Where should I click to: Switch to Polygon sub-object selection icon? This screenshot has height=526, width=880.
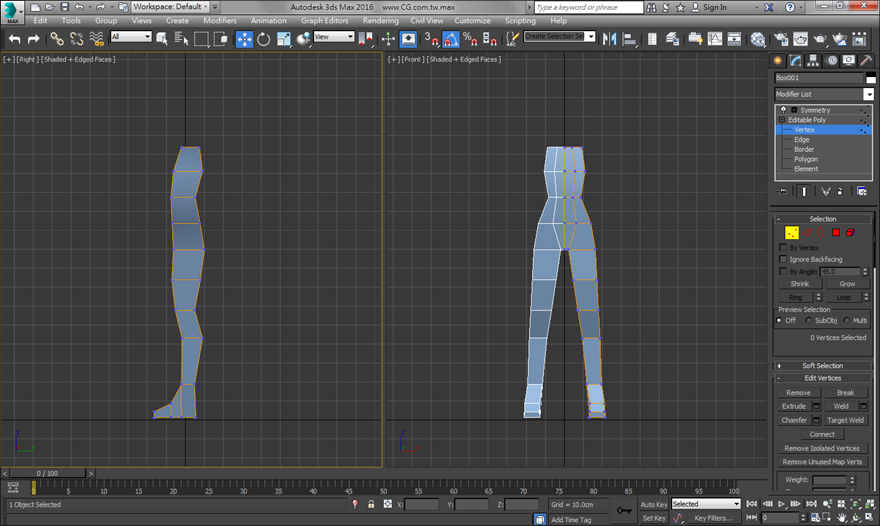836,233
